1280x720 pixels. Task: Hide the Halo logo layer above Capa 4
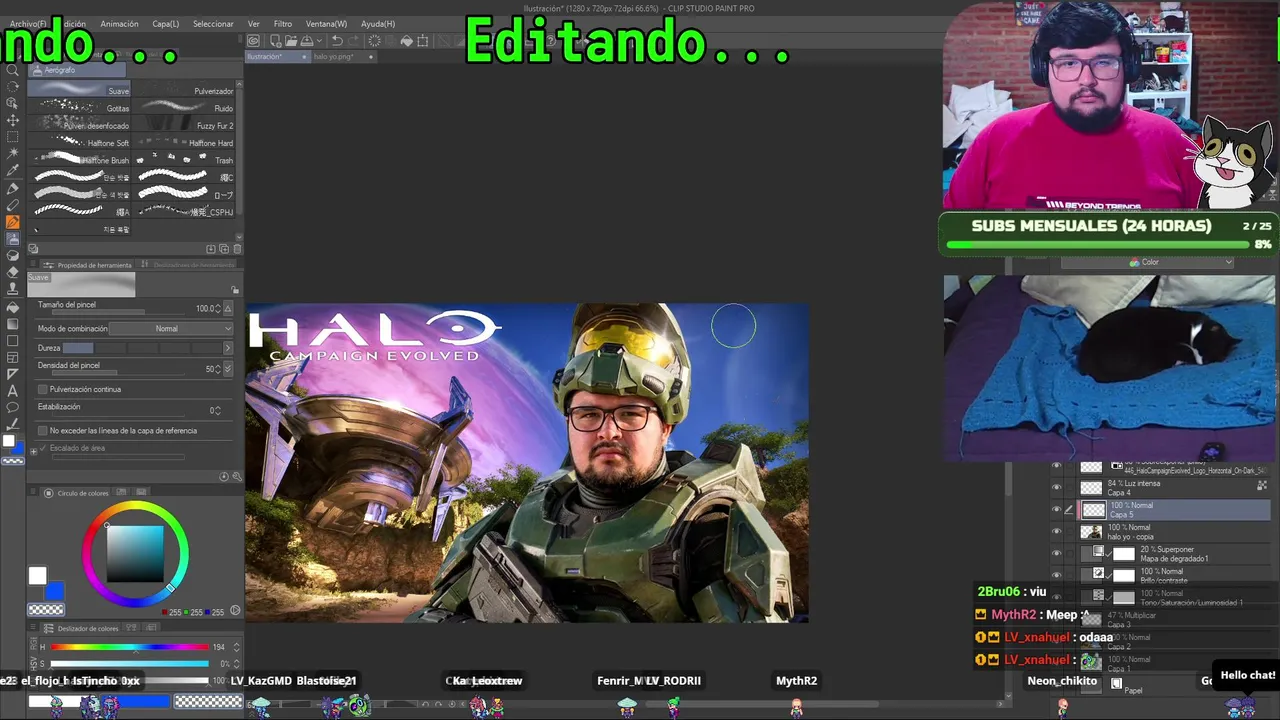click(1056, 466)
